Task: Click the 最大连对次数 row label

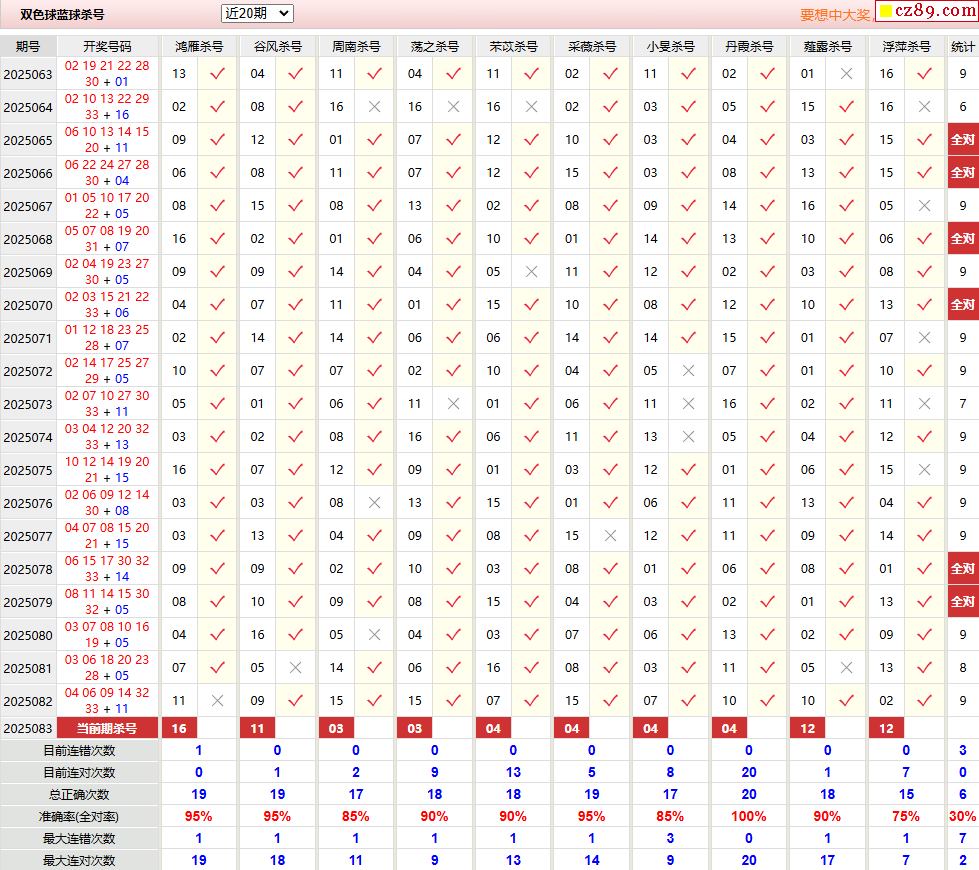Action: (x=79, y=861)
